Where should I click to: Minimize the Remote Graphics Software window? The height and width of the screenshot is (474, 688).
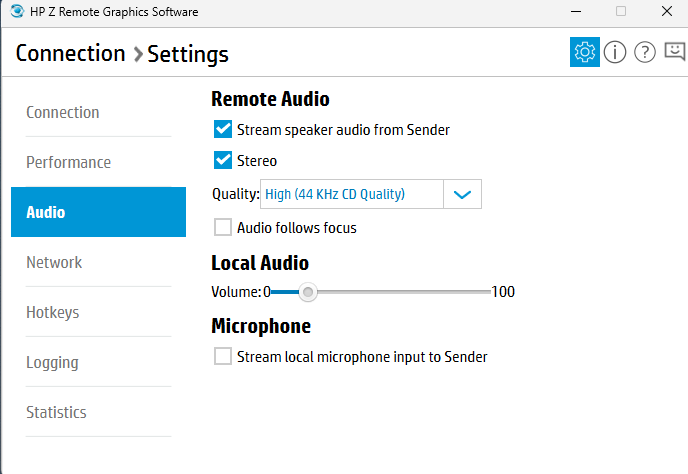(x=576, y=11)
